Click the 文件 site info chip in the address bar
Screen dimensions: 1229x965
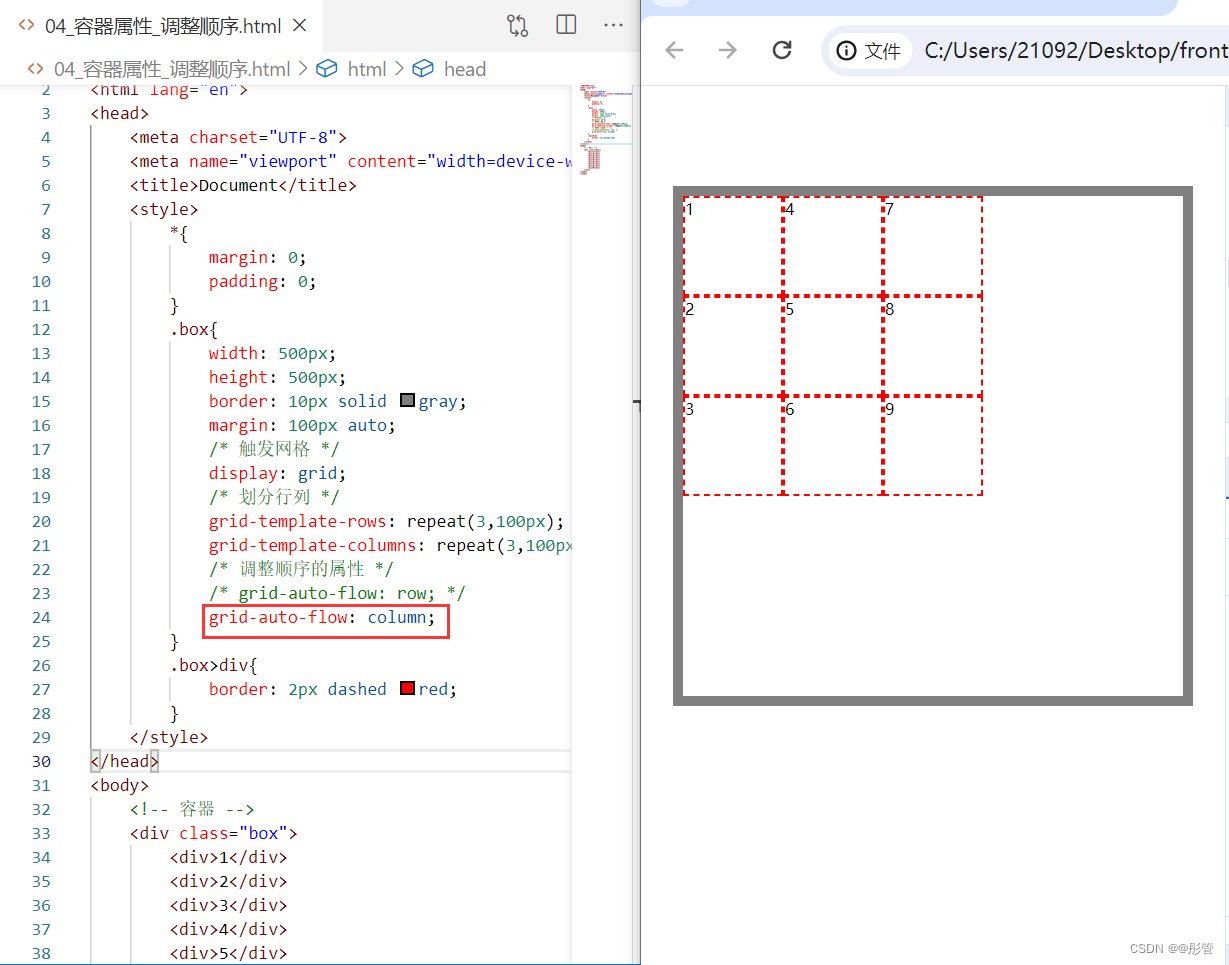pos(869,51)
